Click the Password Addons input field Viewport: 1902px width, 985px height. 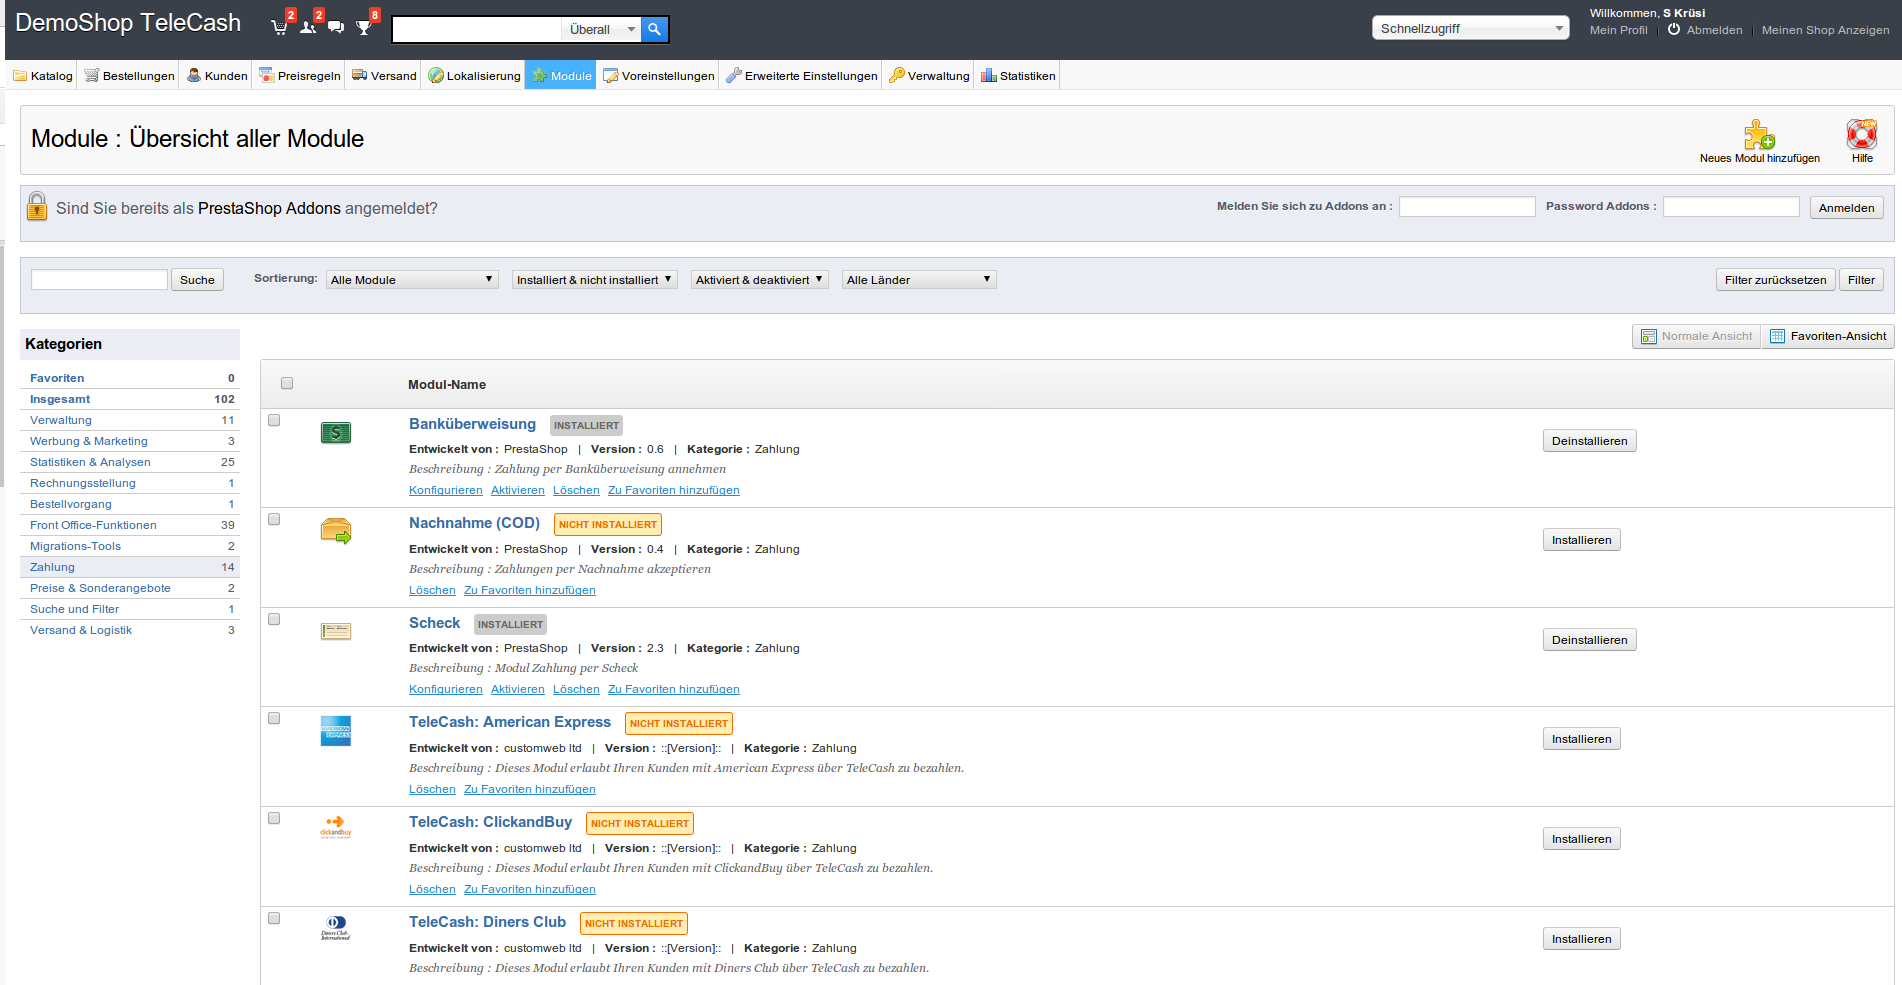(1731, 207)
